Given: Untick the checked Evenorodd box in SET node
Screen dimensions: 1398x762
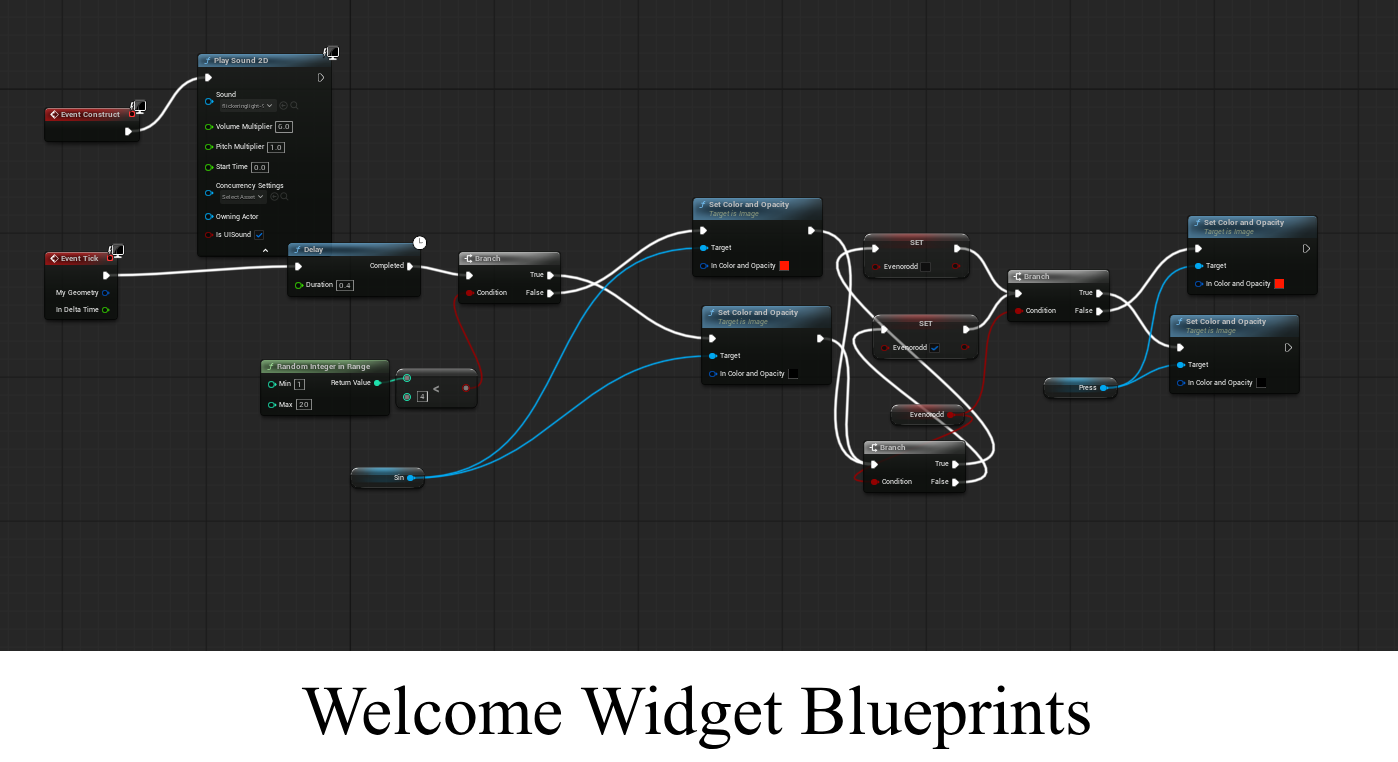Looking at the screenshot, I should pos(934,348).
